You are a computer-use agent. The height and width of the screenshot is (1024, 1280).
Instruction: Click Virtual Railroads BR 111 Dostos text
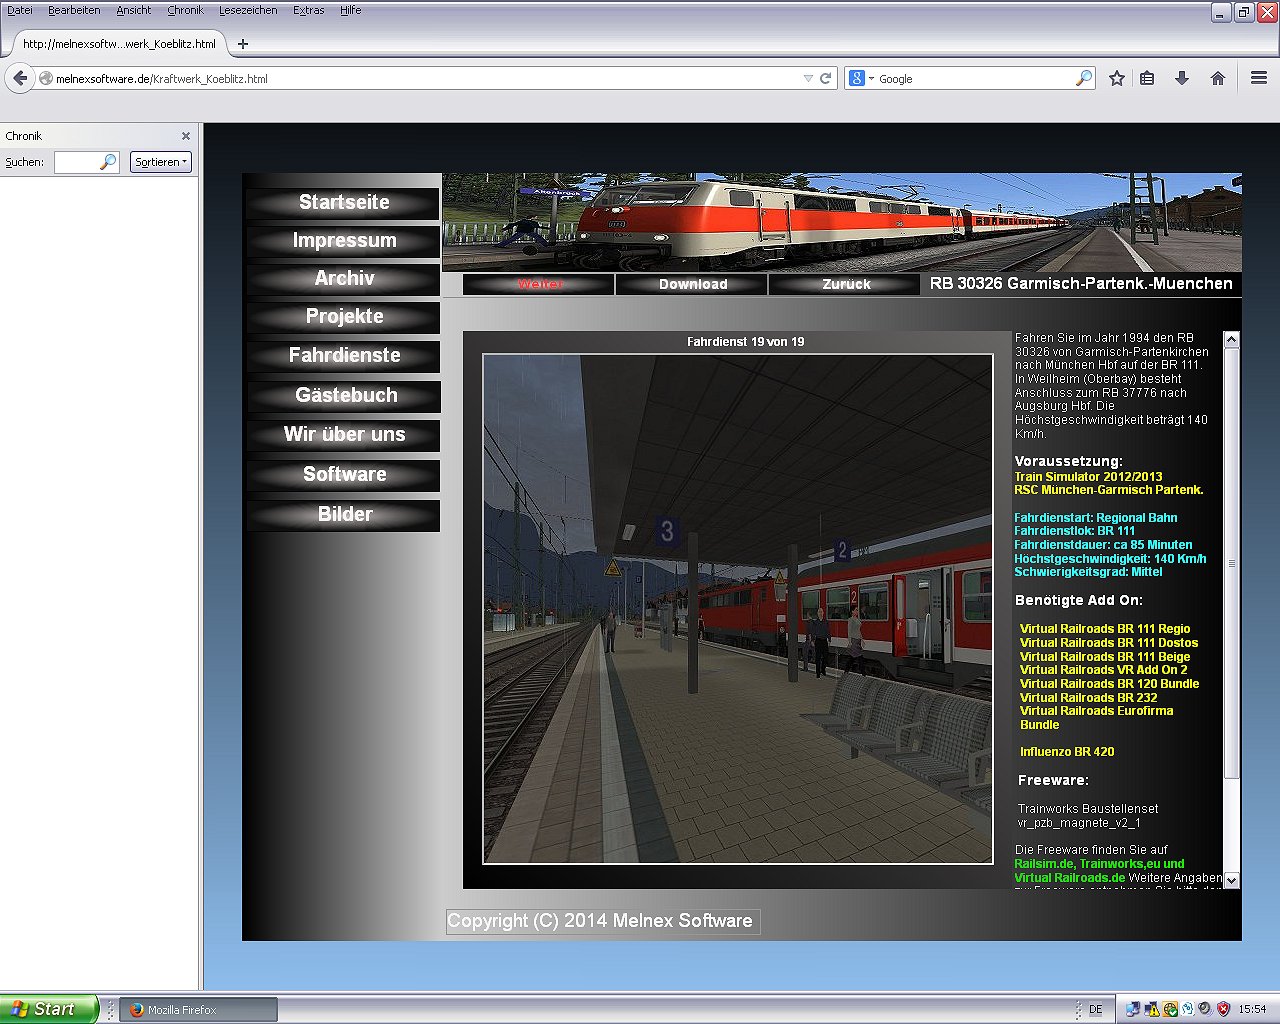coord(1109,643)
